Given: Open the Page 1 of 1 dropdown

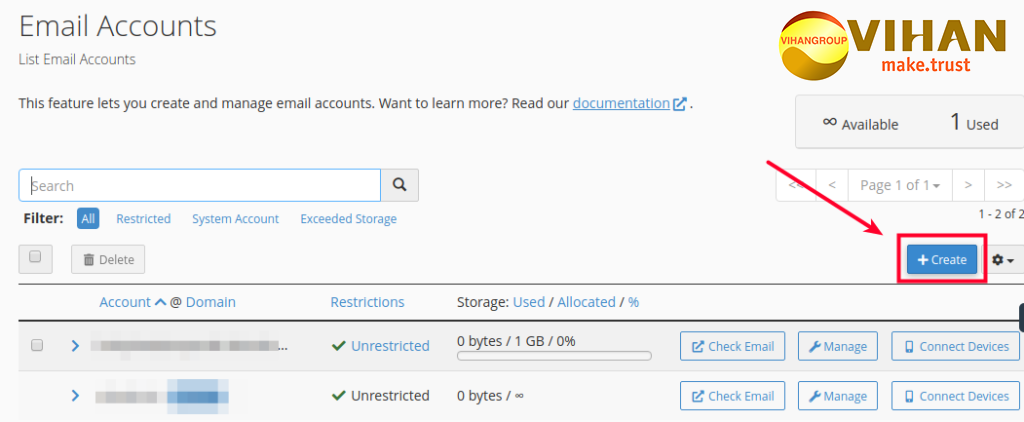Looking at the screenshot, I should [x=899, y=185].
